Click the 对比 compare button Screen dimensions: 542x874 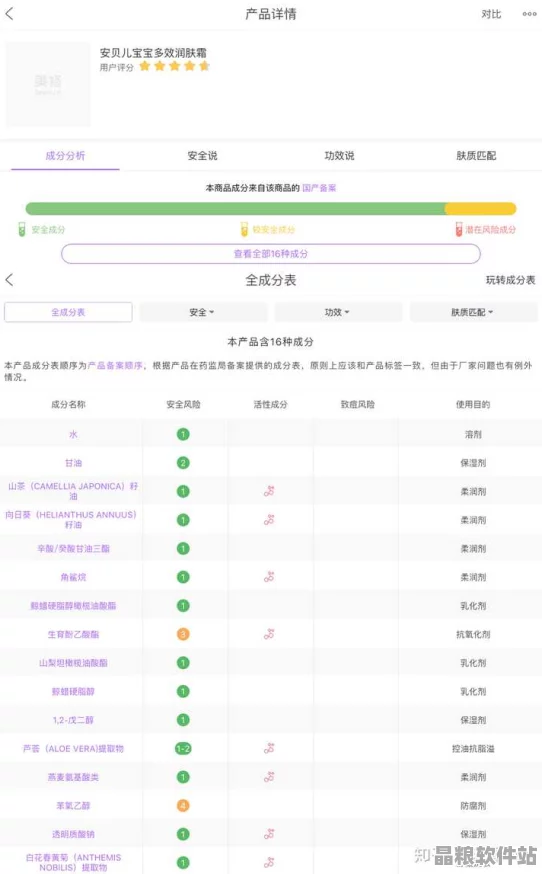(491, 14)
